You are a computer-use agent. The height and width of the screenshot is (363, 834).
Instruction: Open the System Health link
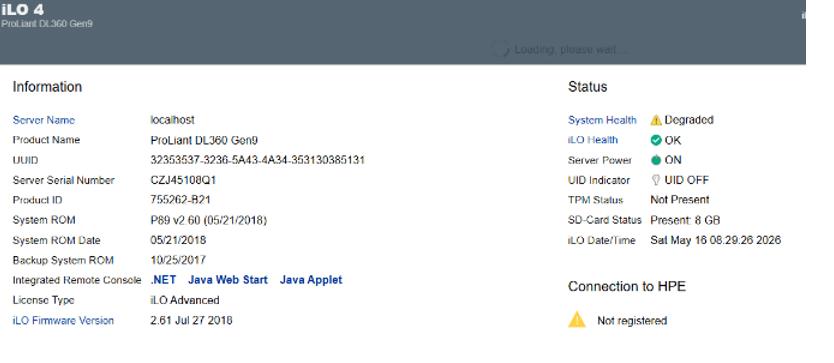pyautogui.click(x=602, y=120)
